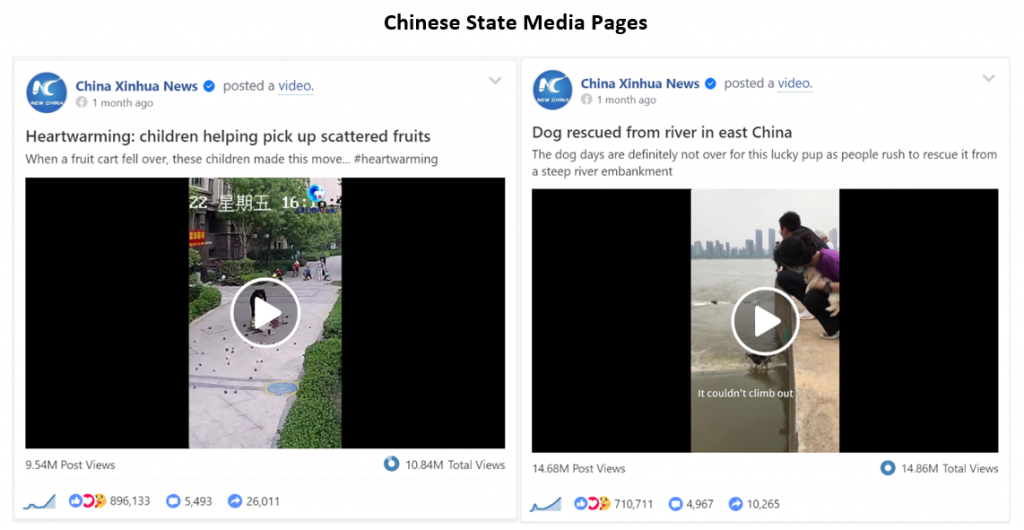Click the share icon beside 10,265
This screenshot has width=1024, height=530.
click(735, 504)
